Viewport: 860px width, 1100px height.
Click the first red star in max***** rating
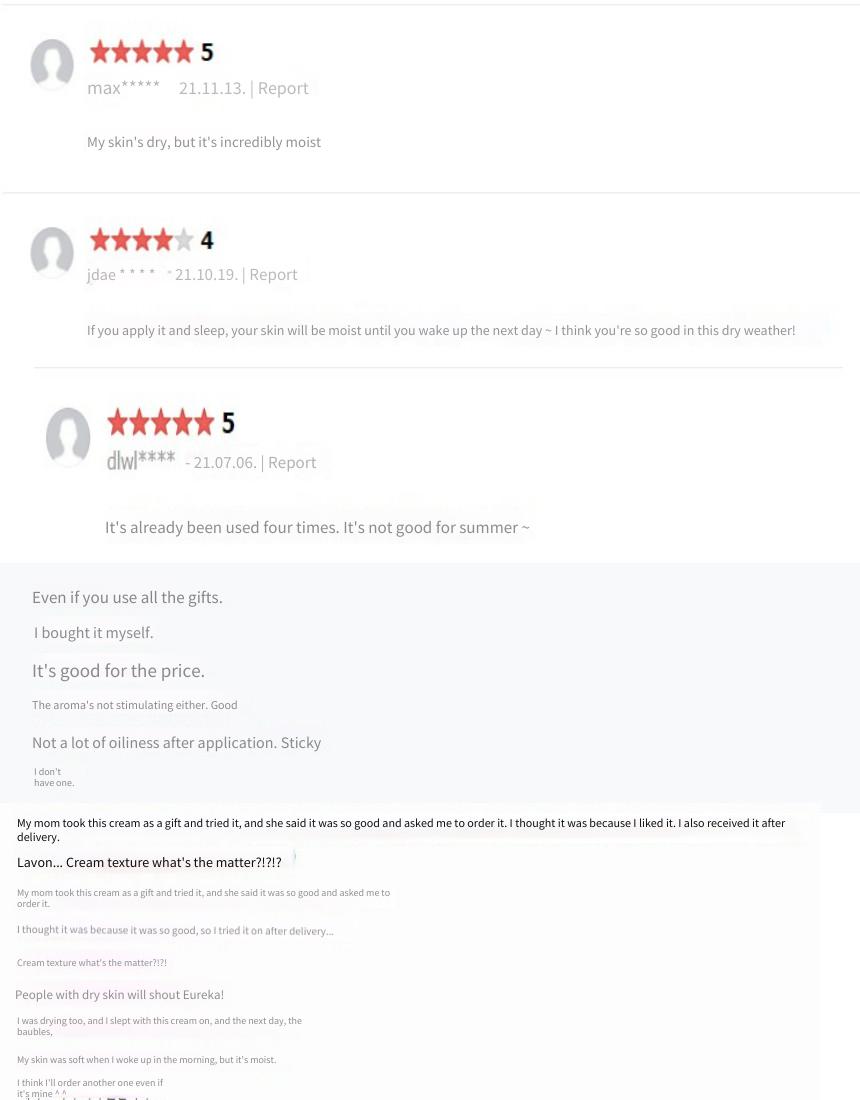100,52
